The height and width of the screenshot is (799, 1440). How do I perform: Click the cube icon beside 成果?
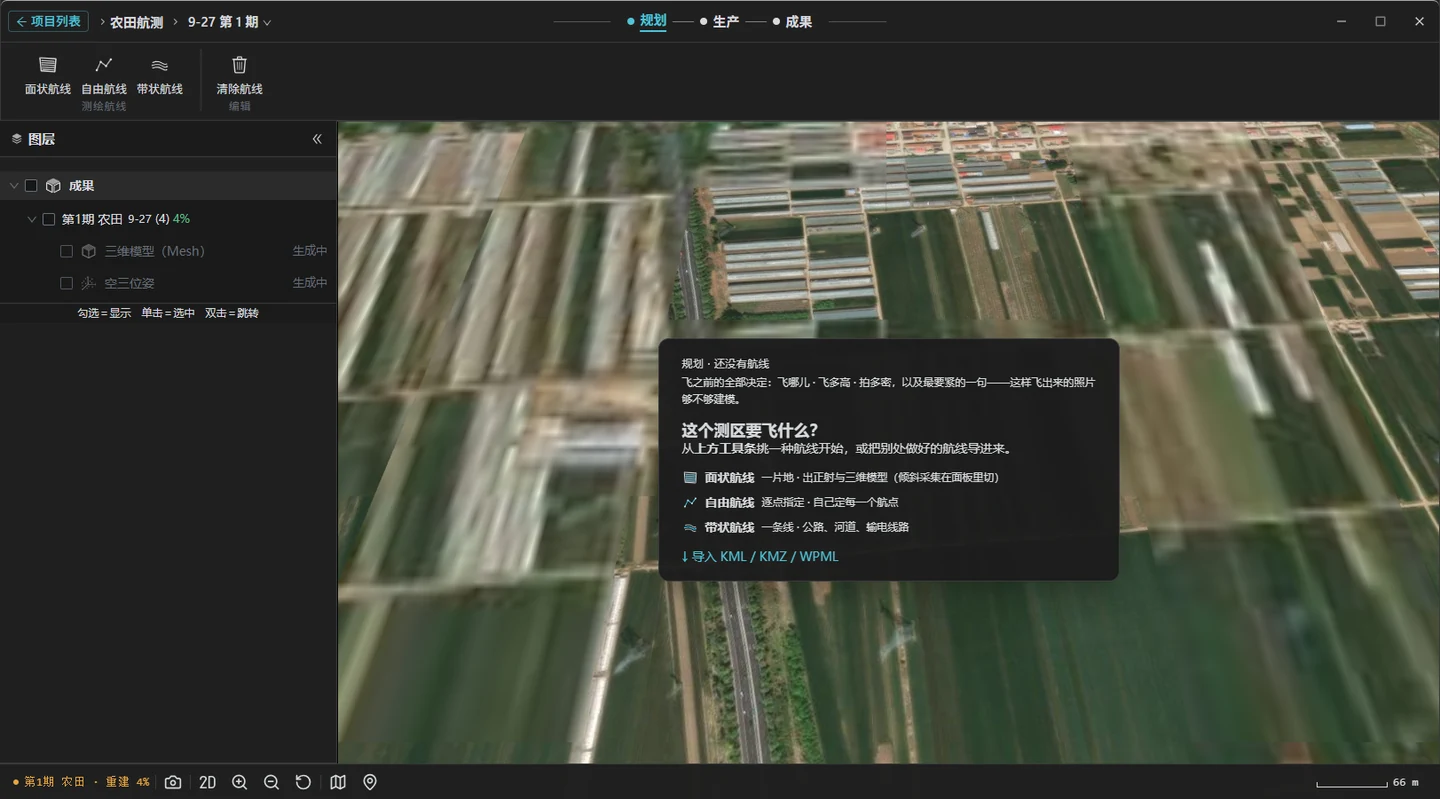click(53, 186)
